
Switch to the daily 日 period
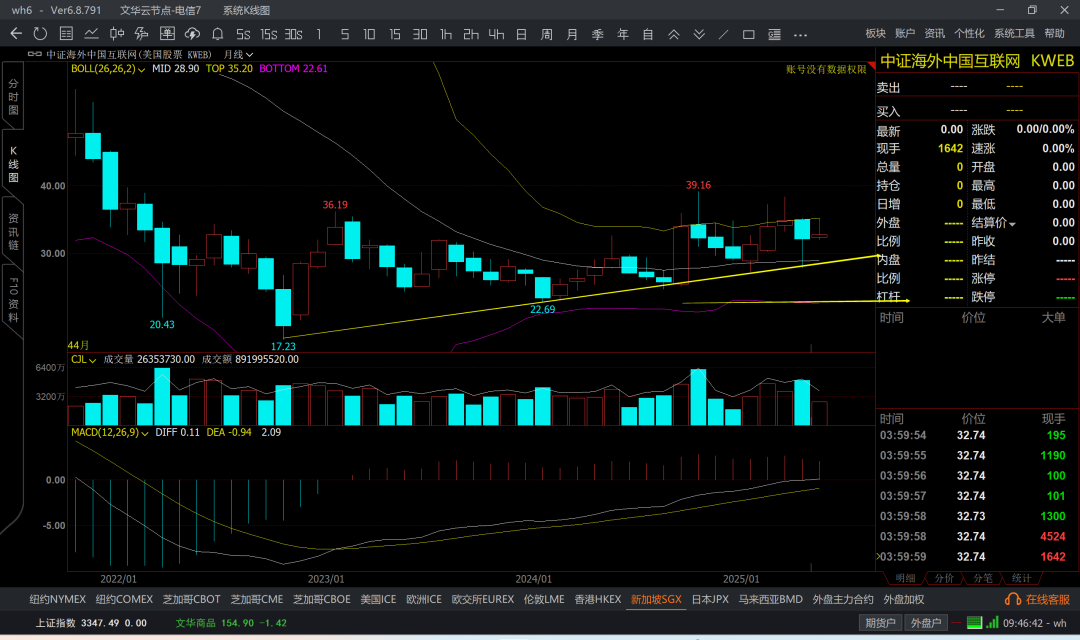pos(521,34)
